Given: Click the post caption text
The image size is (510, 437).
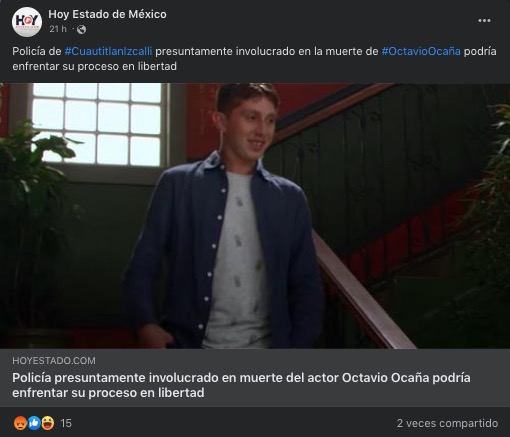Looking at the screenshot, I should pos(254,59).
